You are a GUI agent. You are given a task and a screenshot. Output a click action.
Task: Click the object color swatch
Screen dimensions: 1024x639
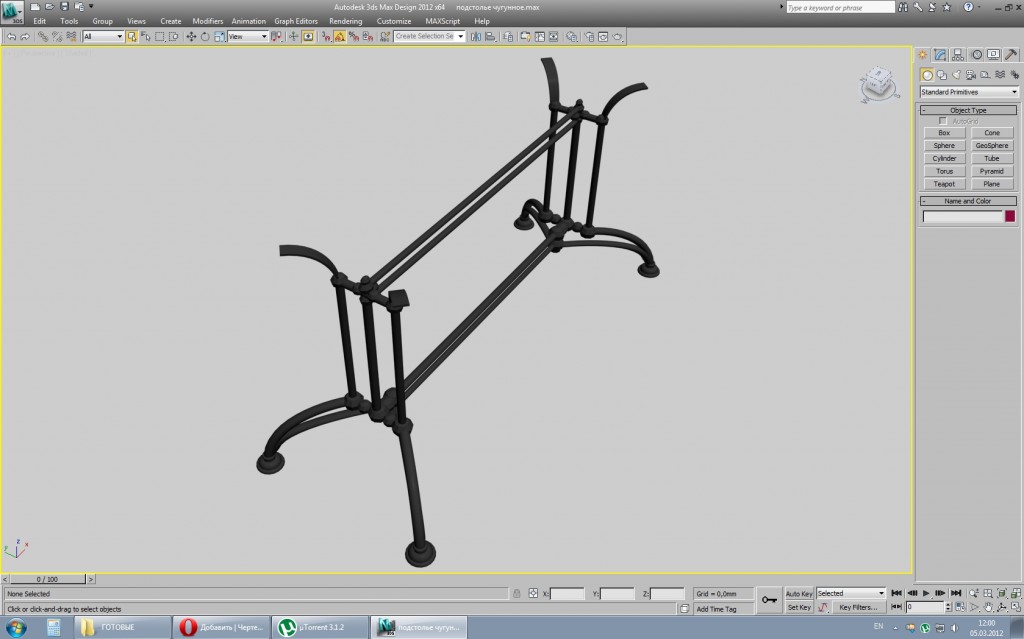(x=1010, y=216)
